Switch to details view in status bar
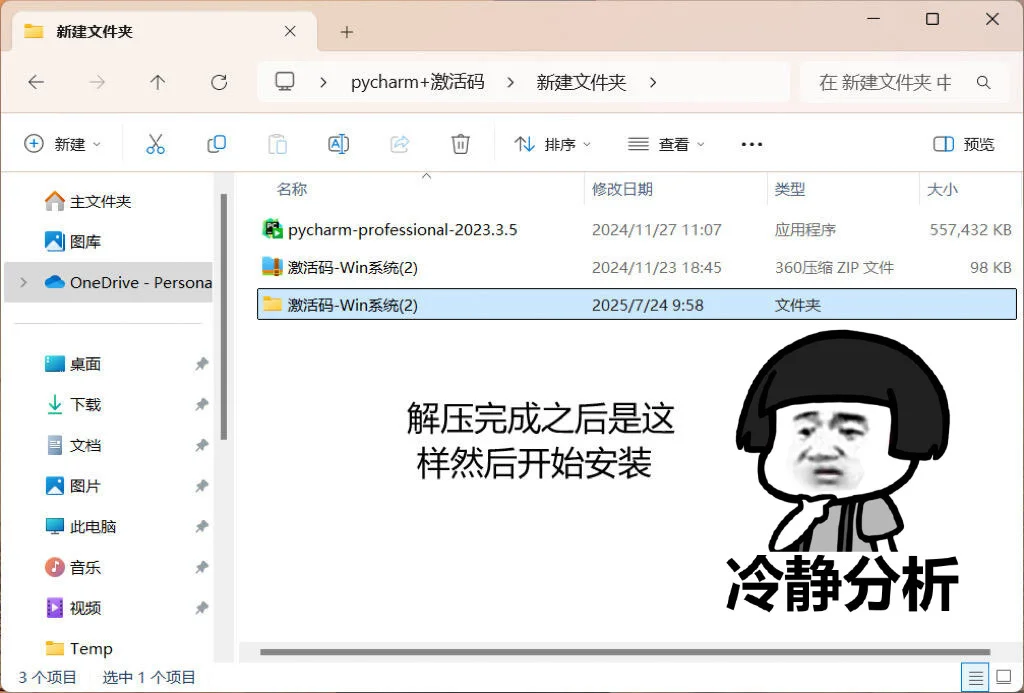Screen dimensions: 1024x693 [976, 677]
